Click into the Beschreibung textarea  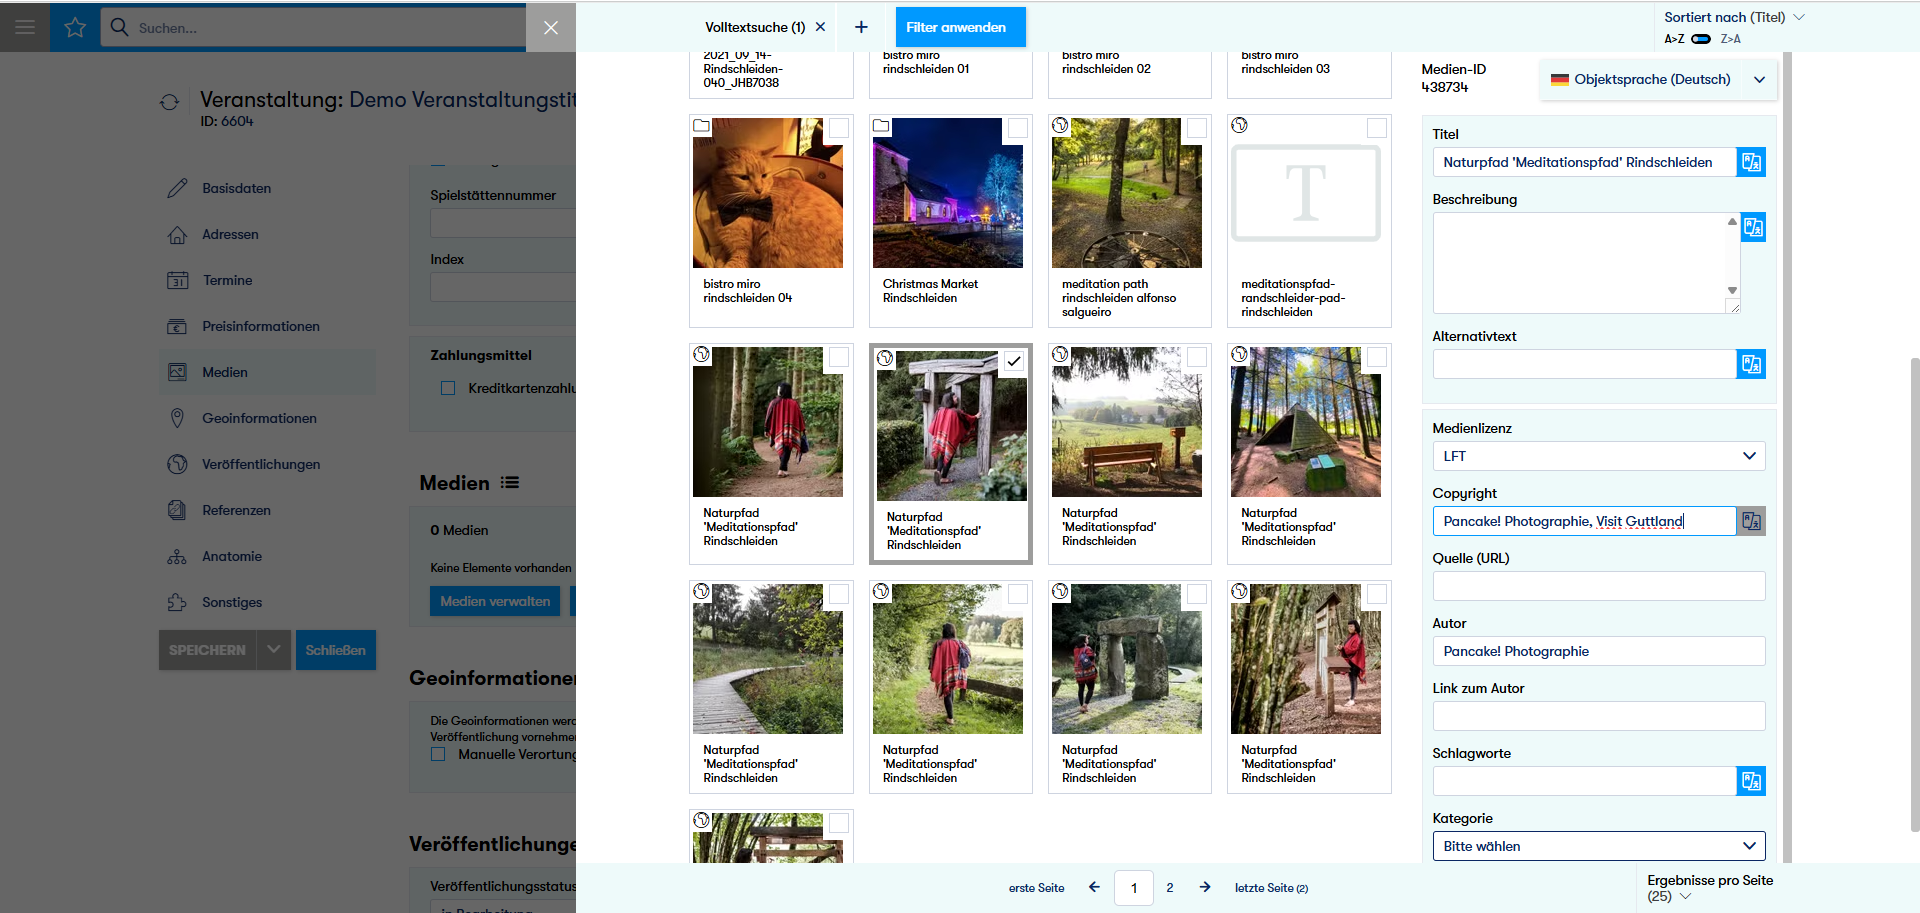(1586, 263)
